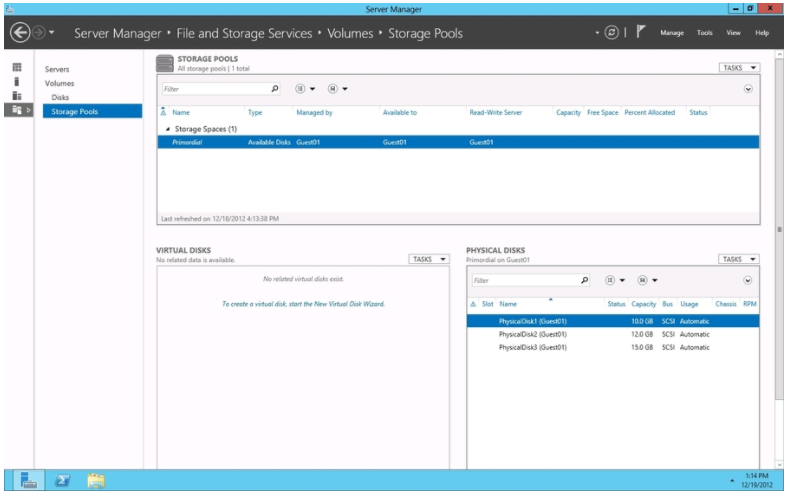Click the Free Space column header
This screenshot has width=788, height=494.
[603, 113]
